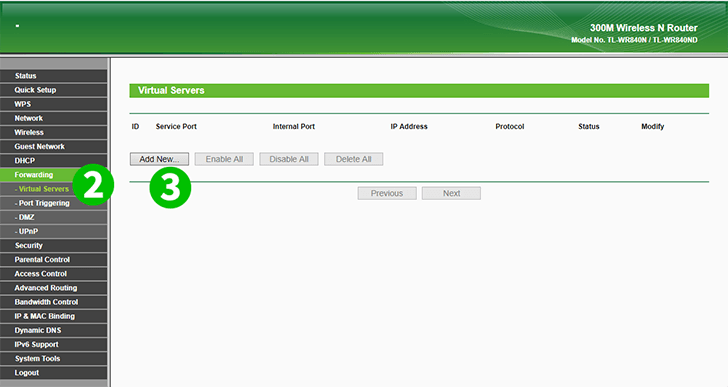
Task: Open System Tools menu
Action: coord(54,359)
